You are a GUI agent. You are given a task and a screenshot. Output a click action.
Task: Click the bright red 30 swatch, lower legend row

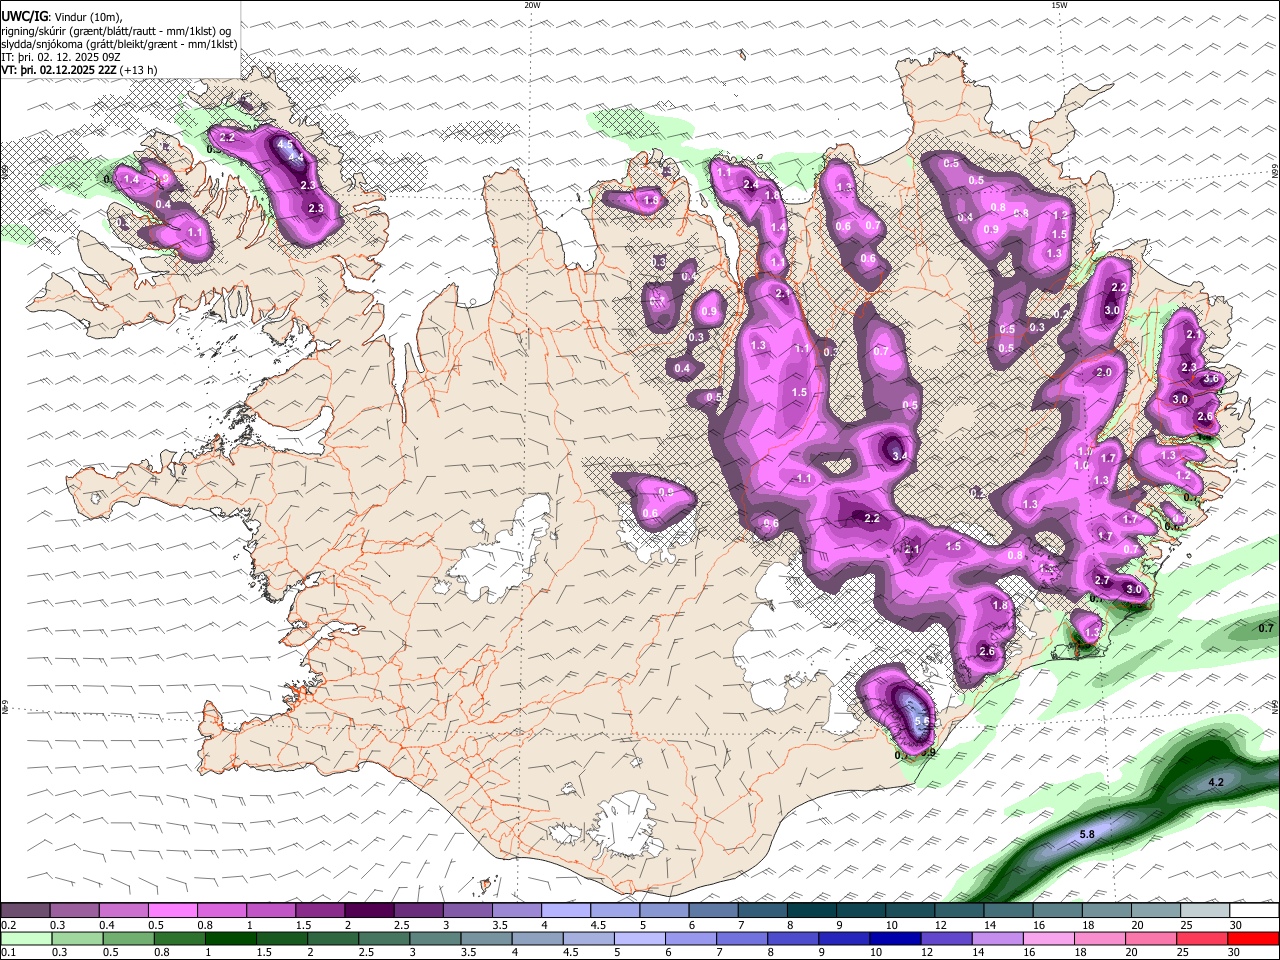click(1254, 938)
